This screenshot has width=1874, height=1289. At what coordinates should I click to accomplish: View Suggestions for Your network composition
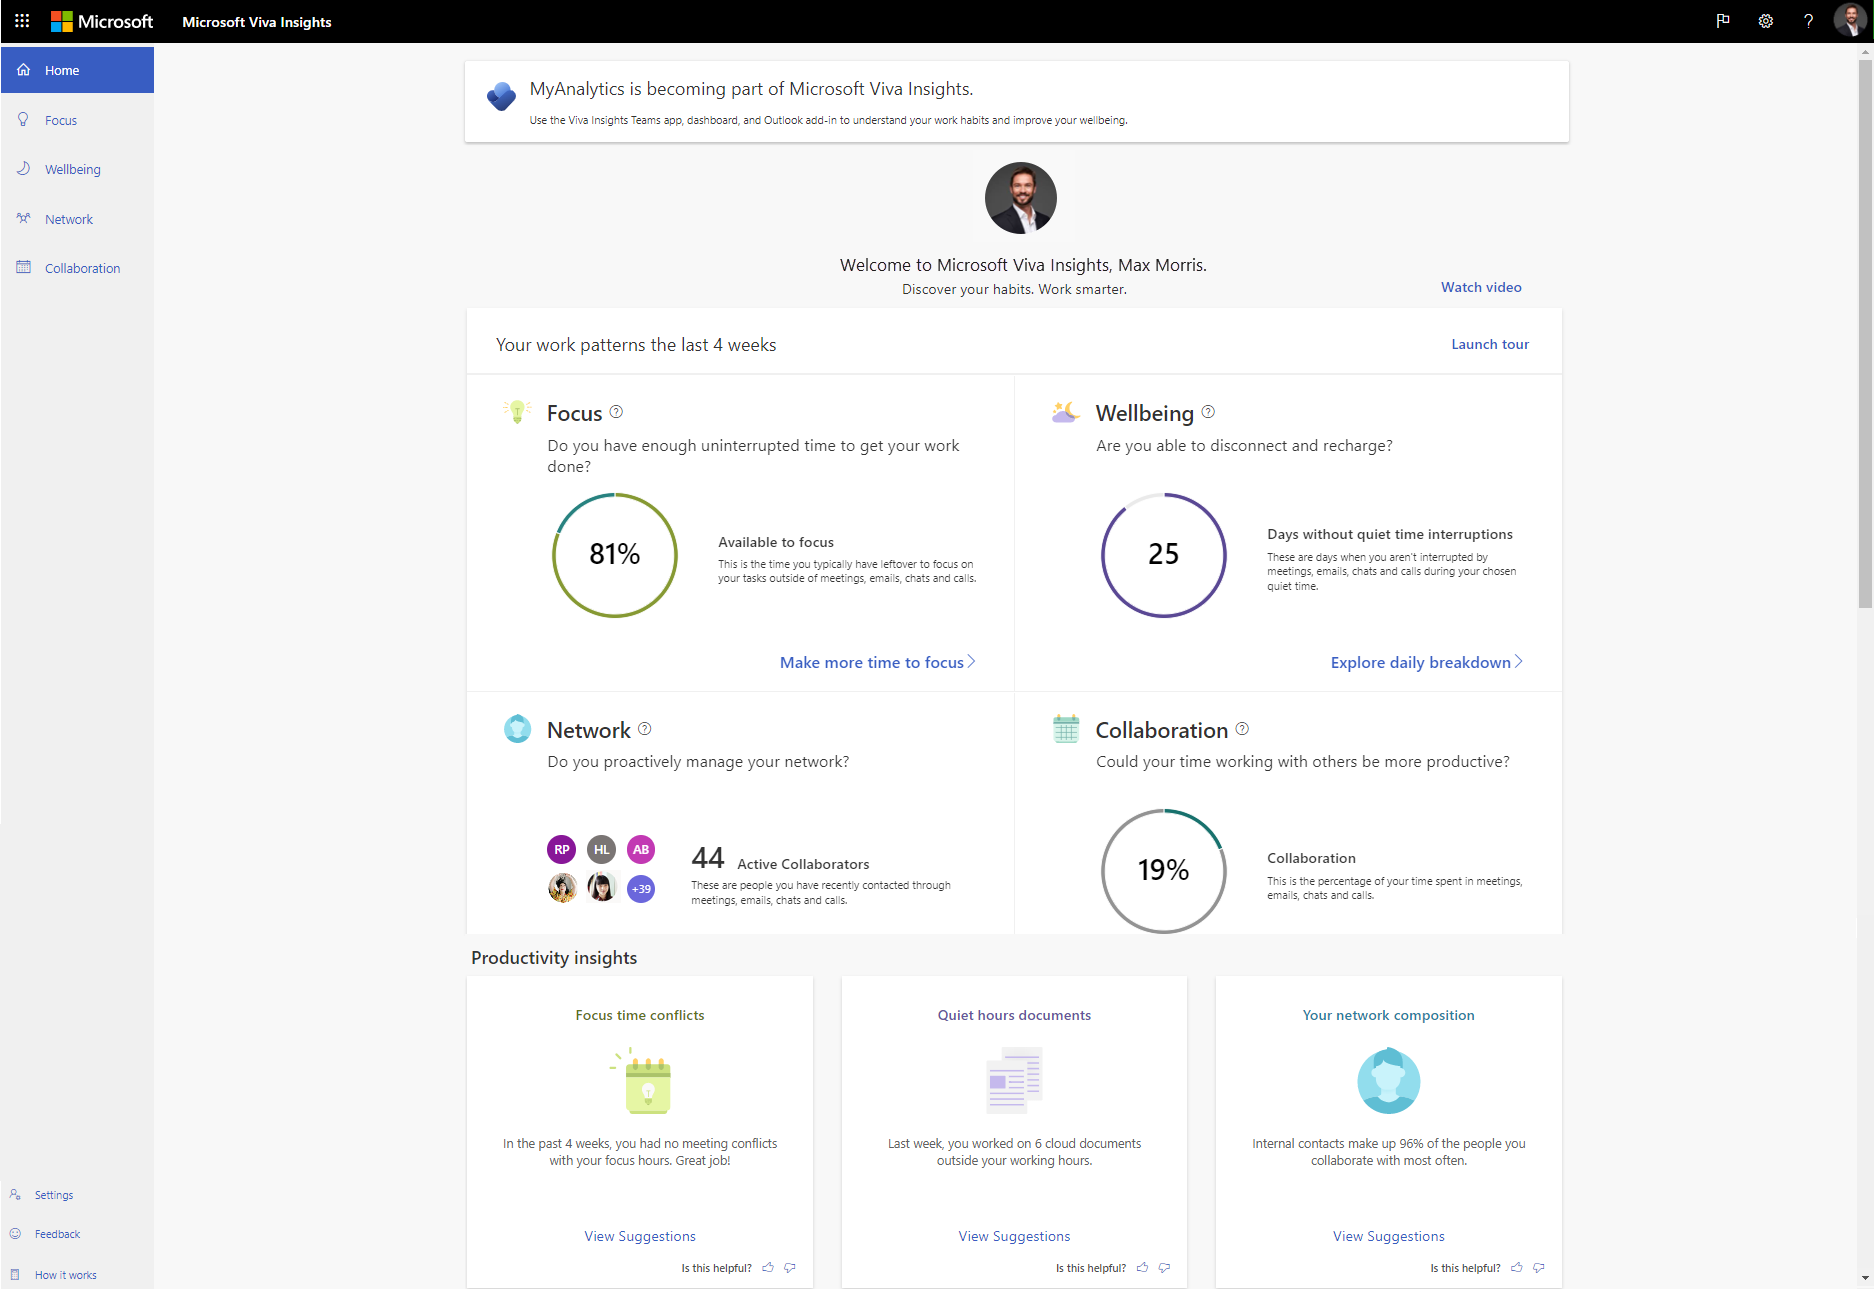(x=1389, y=1236)
